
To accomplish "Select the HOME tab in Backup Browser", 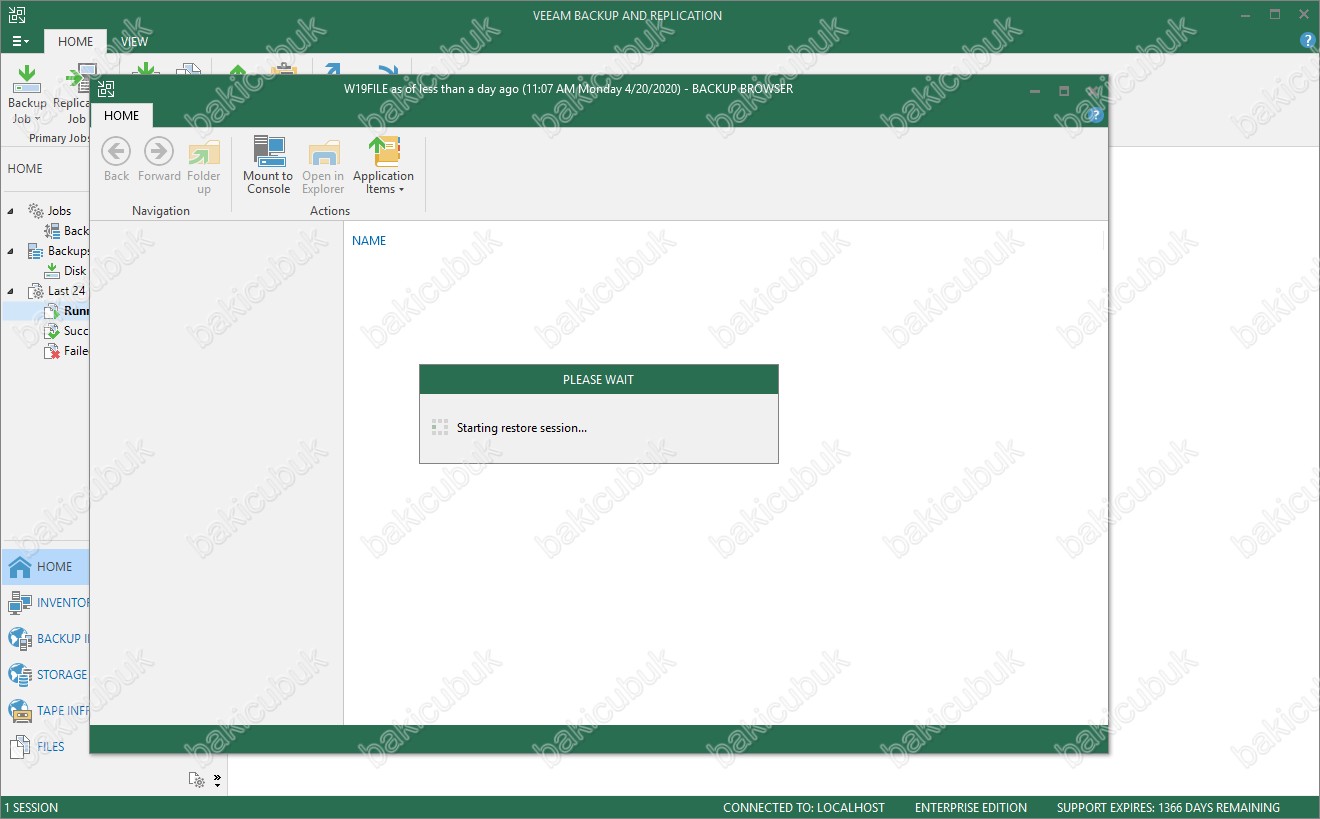I will tap(122, 115).
